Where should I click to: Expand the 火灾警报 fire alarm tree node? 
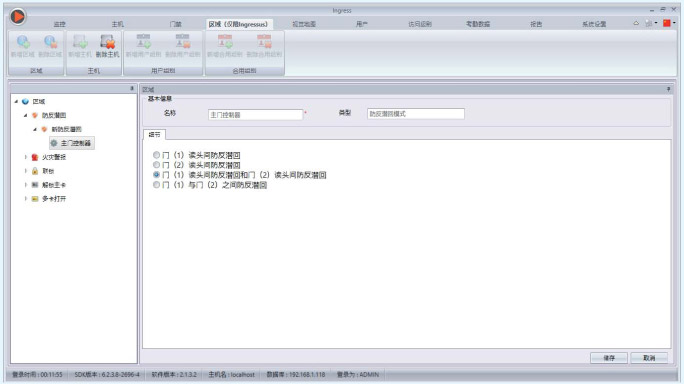point(26,157)
